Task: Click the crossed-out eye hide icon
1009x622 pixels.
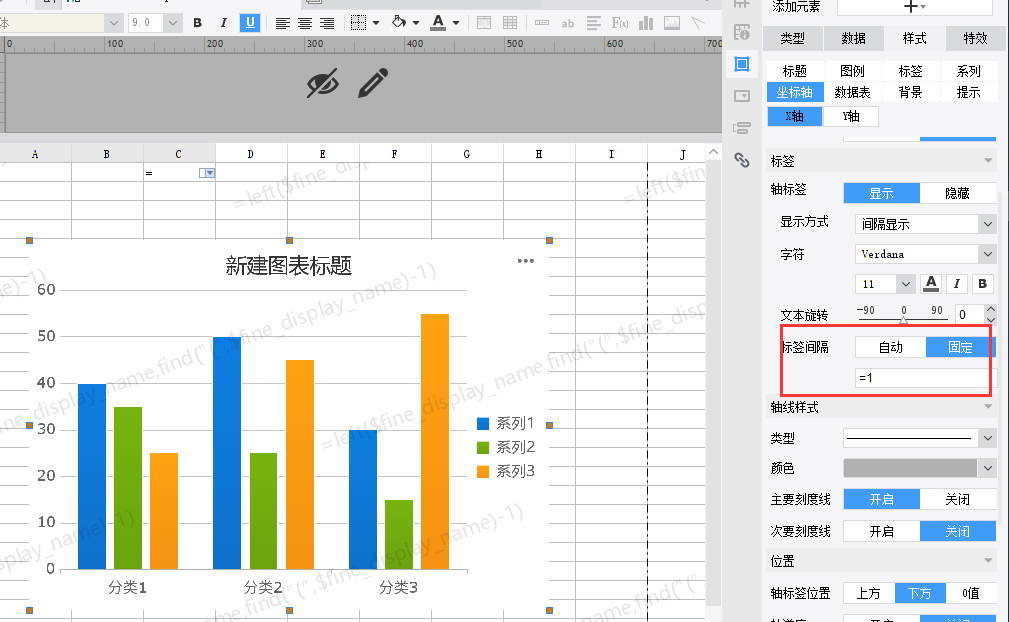Action: (322, 83)
